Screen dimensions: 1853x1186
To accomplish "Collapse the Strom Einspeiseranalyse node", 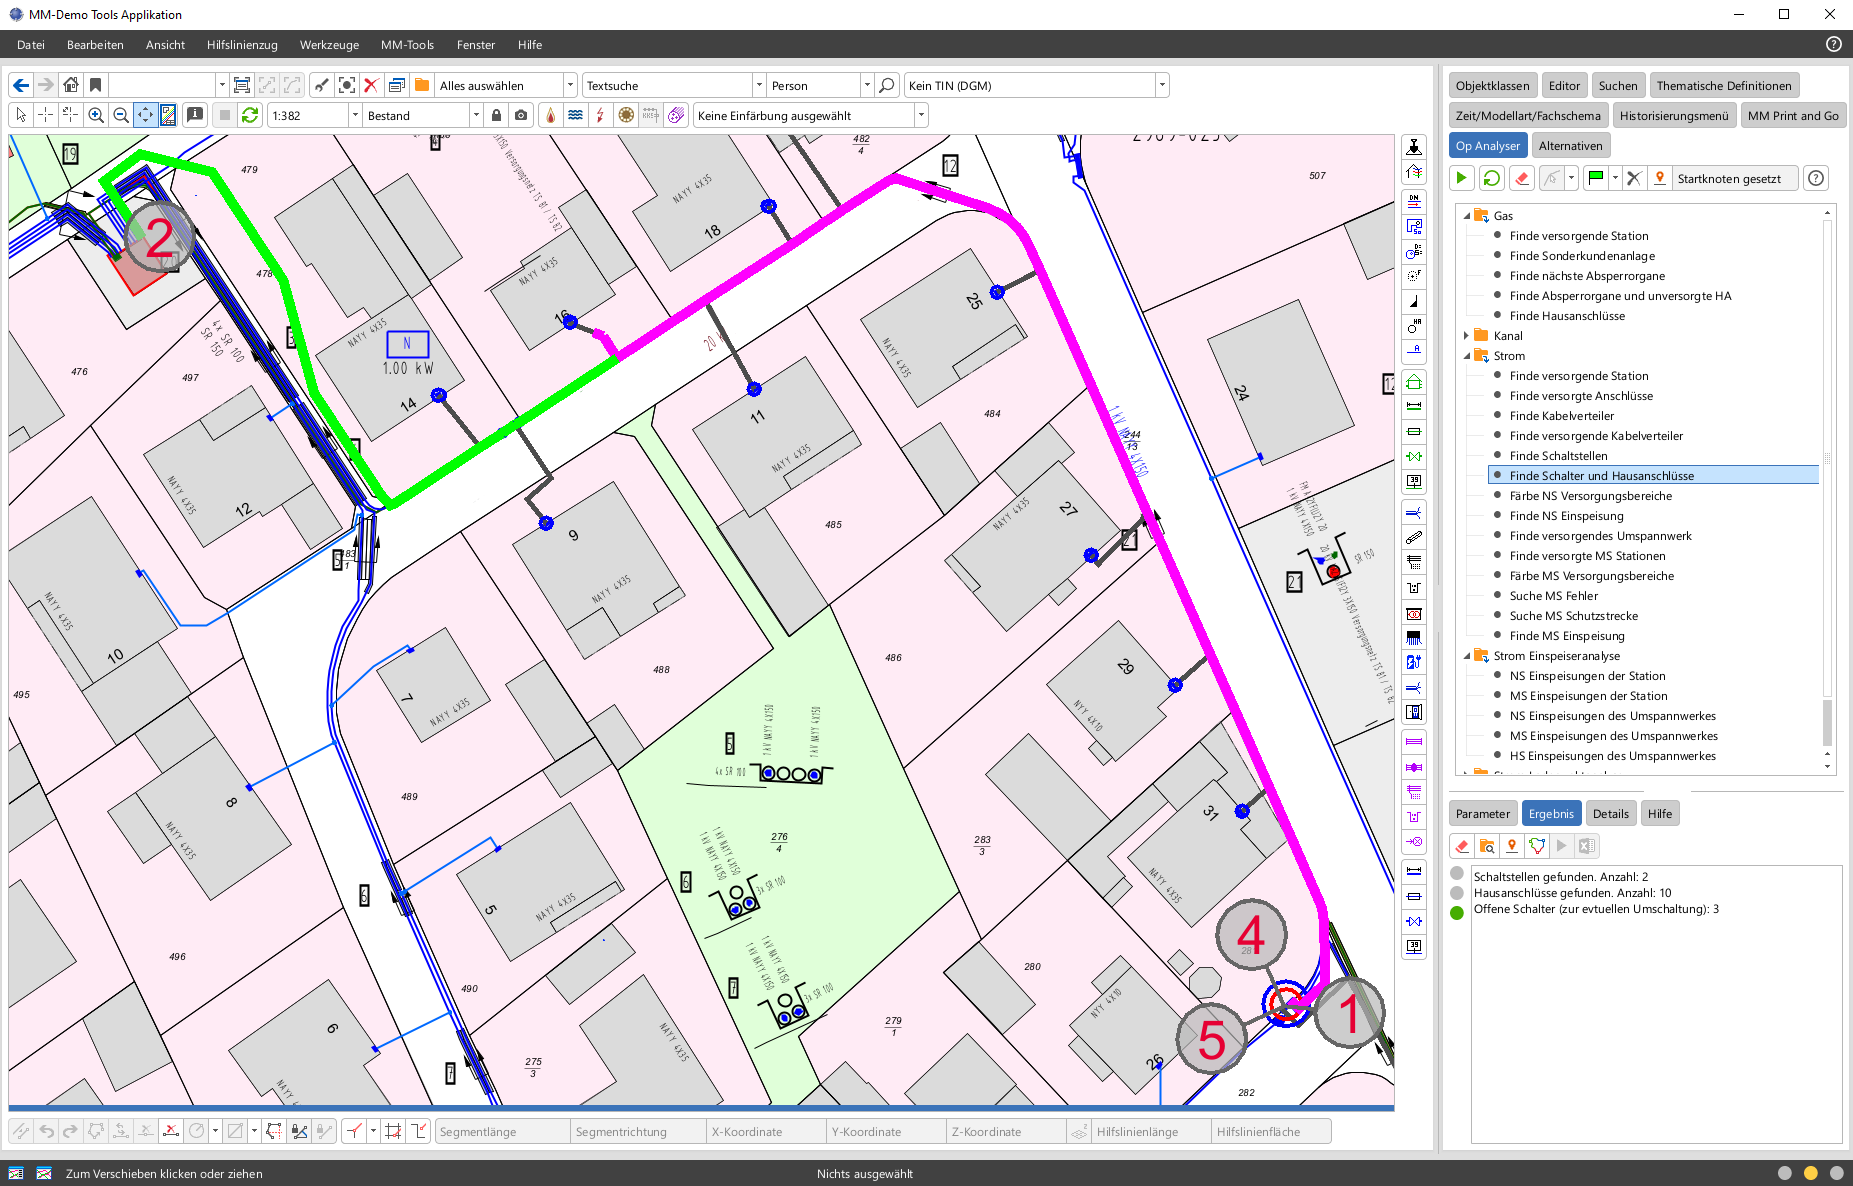I will point(1467,655).
